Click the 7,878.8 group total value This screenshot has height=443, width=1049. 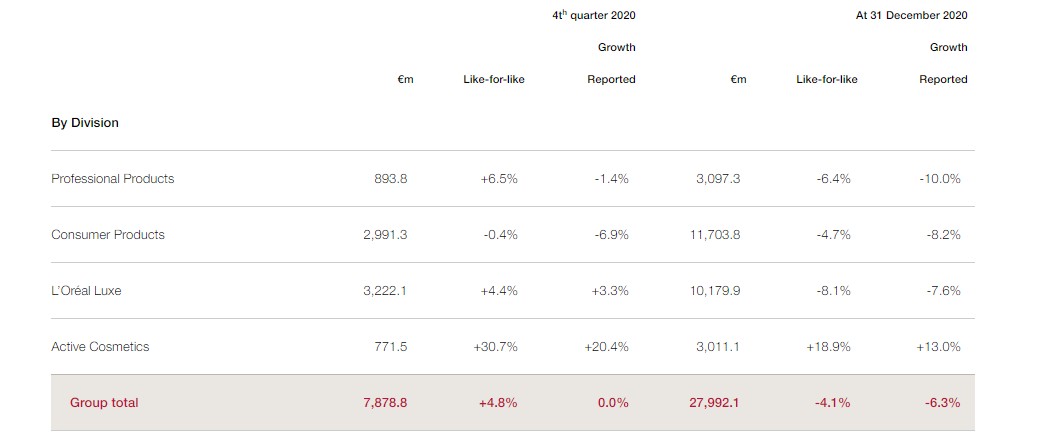[x=385, y=403]
